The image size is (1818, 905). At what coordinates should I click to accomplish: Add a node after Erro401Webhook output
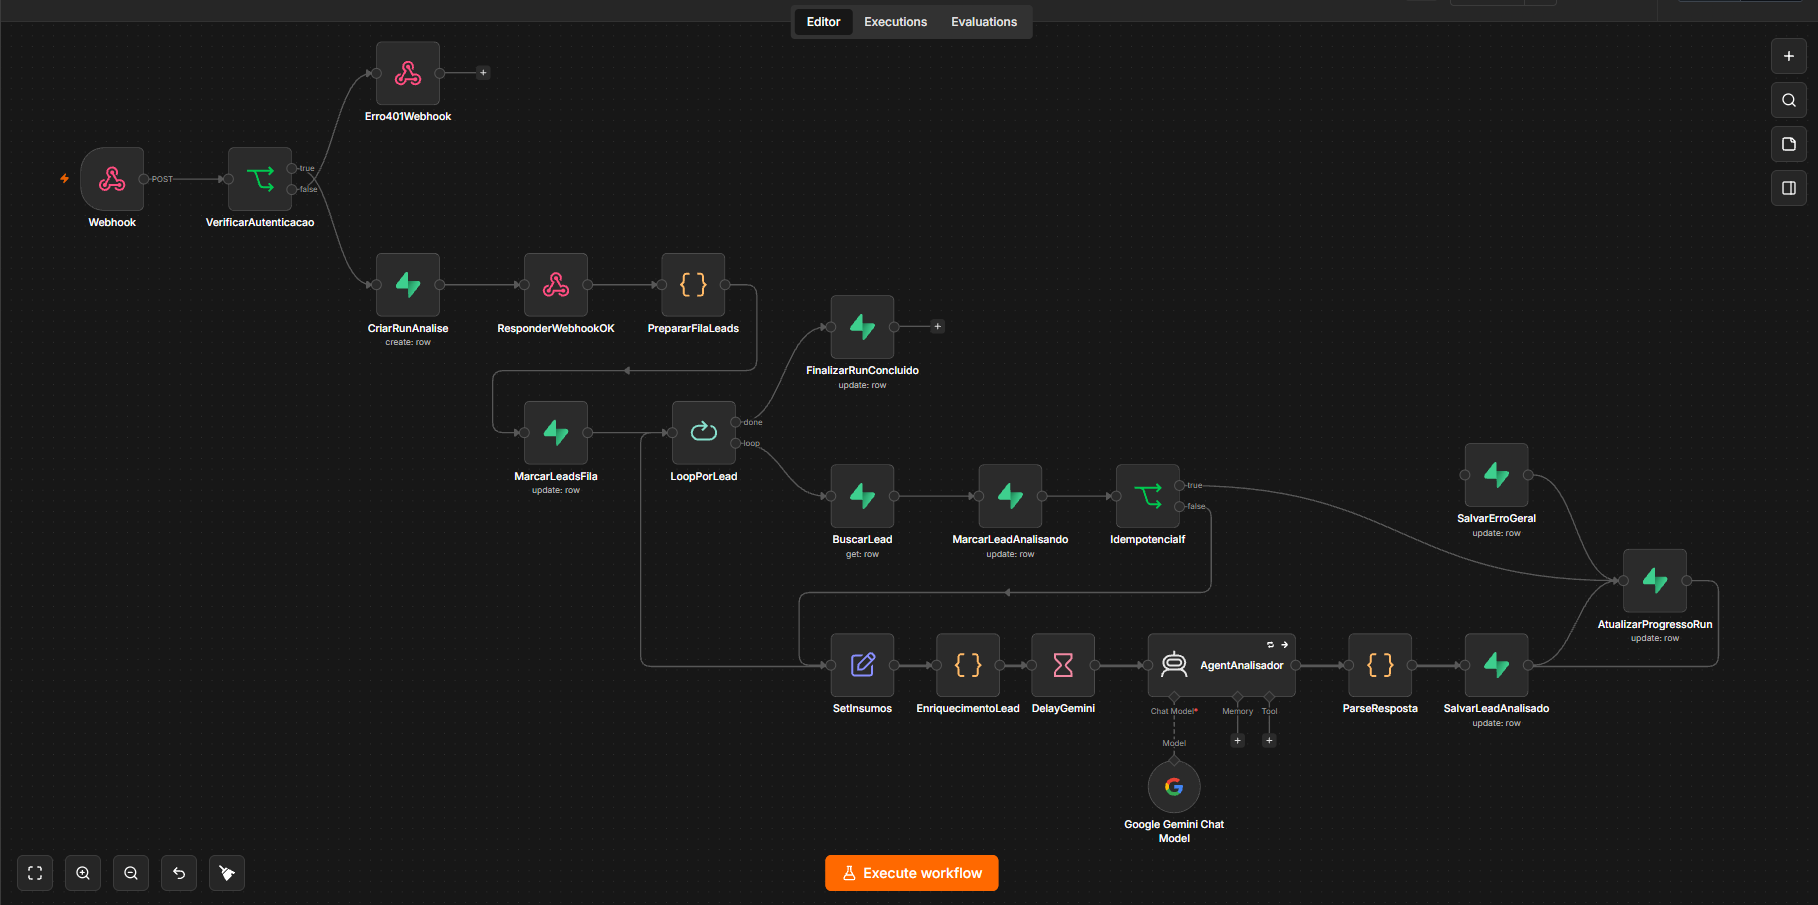483,73
